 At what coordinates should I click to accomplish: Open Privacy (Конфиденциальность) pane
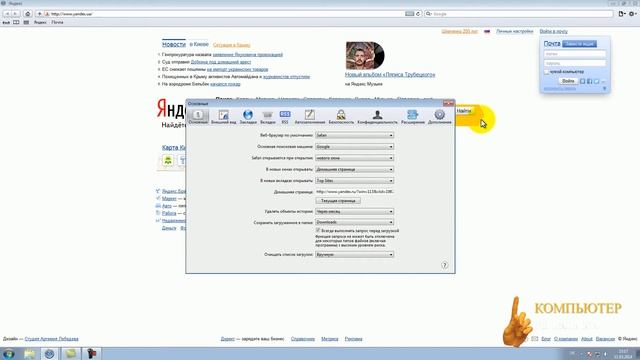377,116
